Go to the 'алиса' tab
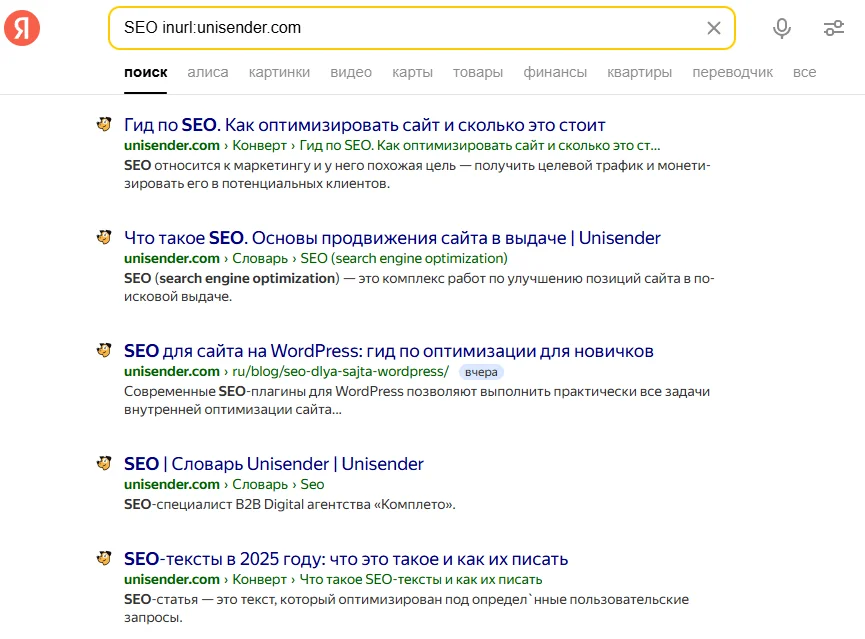 [208, 72]
